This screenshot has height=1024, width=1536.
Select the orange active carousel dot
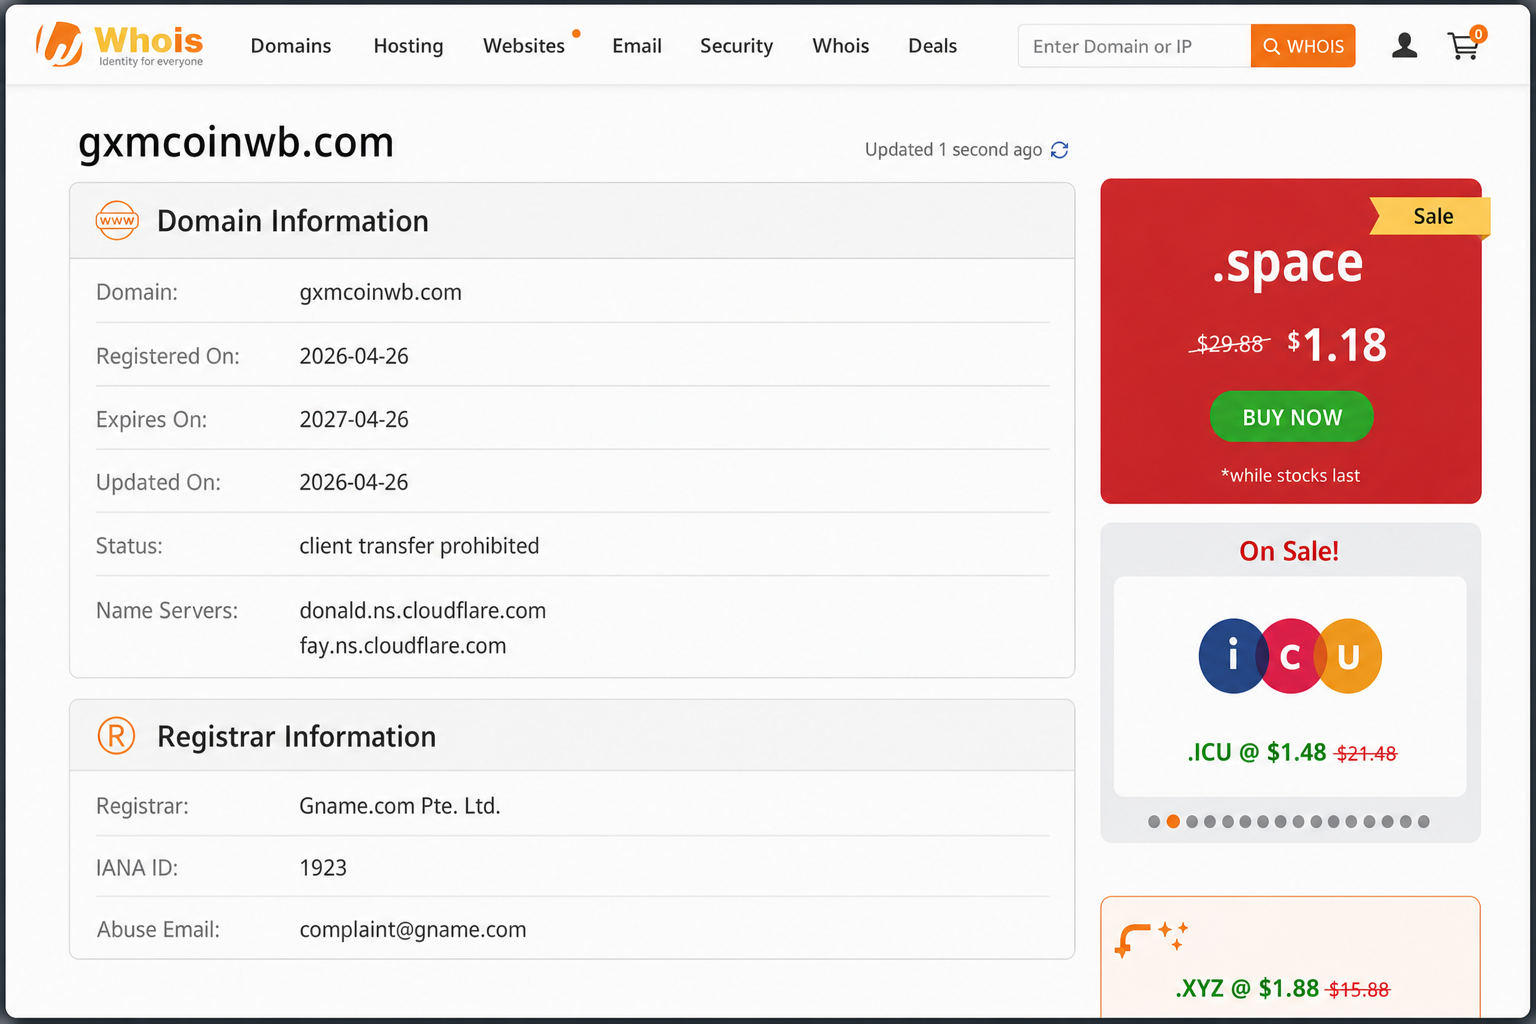1173,822
